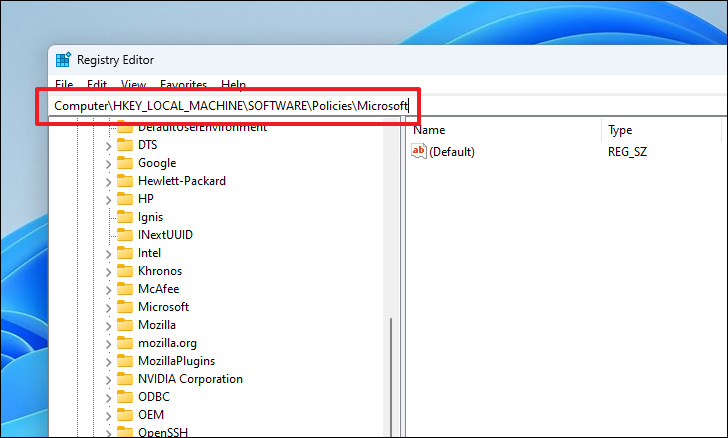The image size is (728, 438).
Task: Open the Favorites menu
Action: coord(183,85)
